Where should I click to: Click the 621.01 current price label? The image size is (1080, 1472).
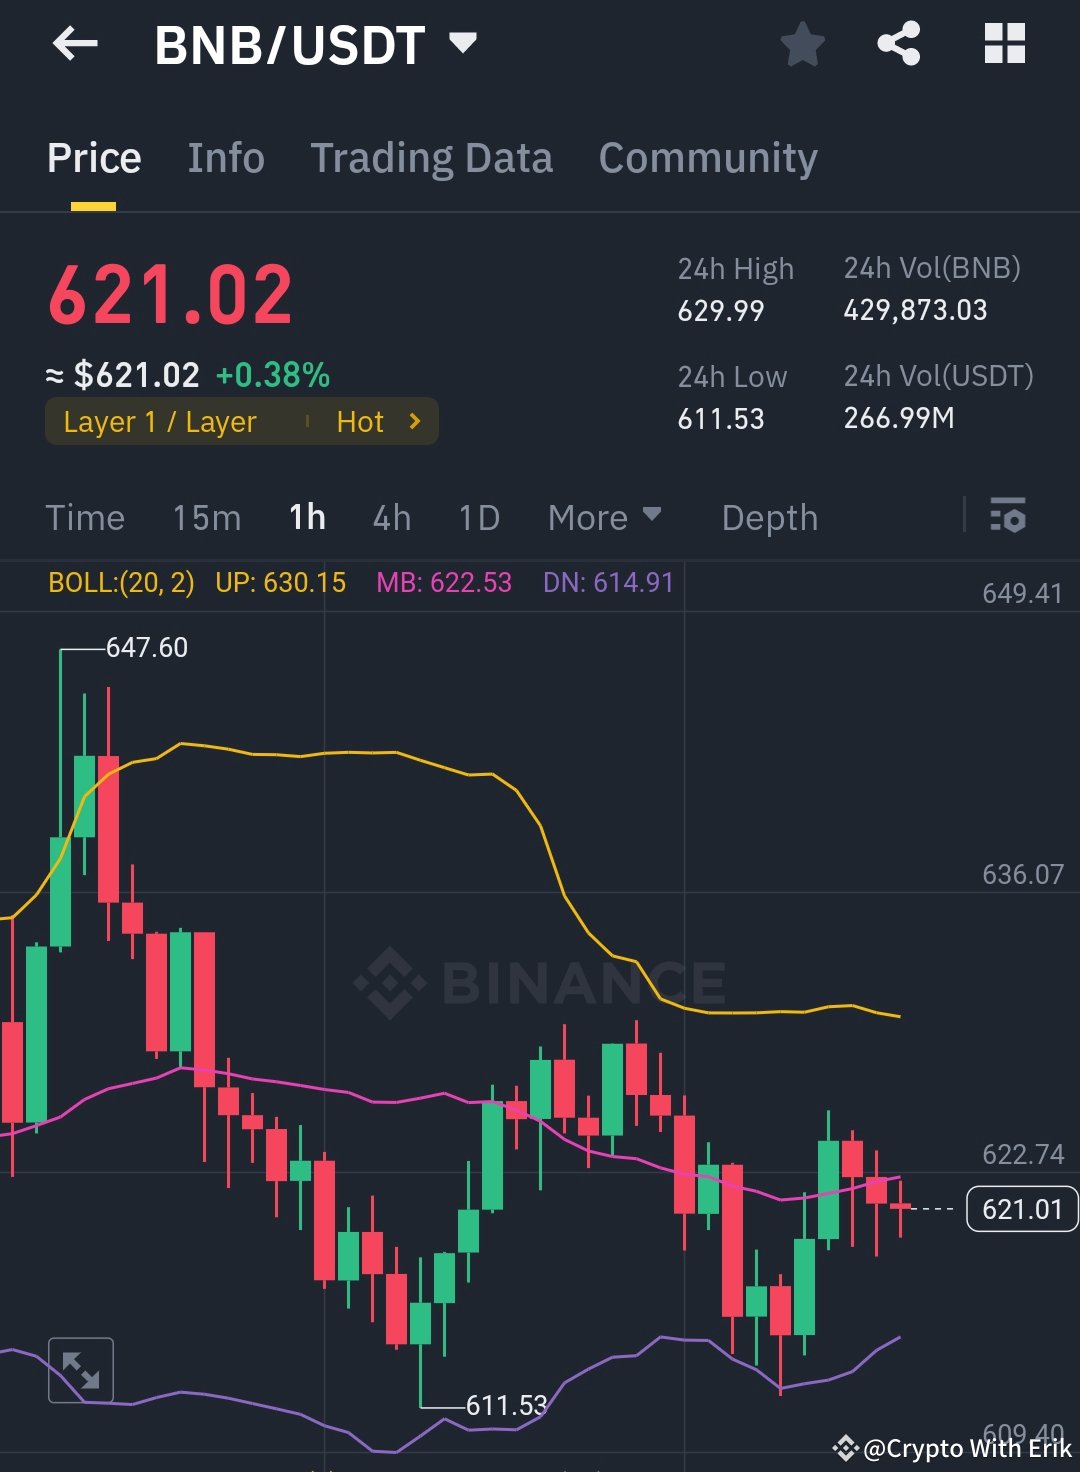point(1021,1209)
